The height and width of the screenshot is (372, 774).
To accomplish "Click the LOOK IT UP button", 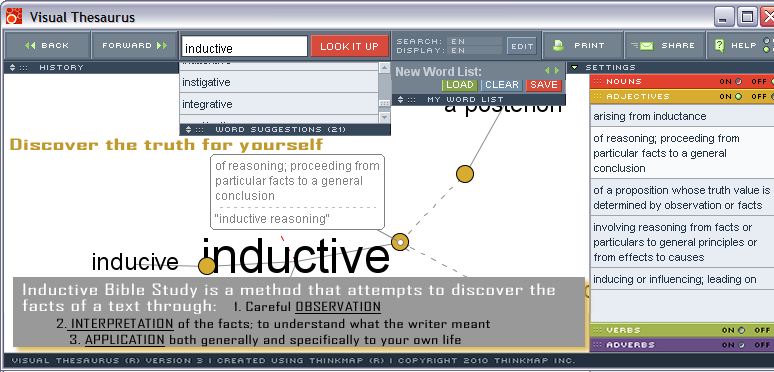I will 349,46.
